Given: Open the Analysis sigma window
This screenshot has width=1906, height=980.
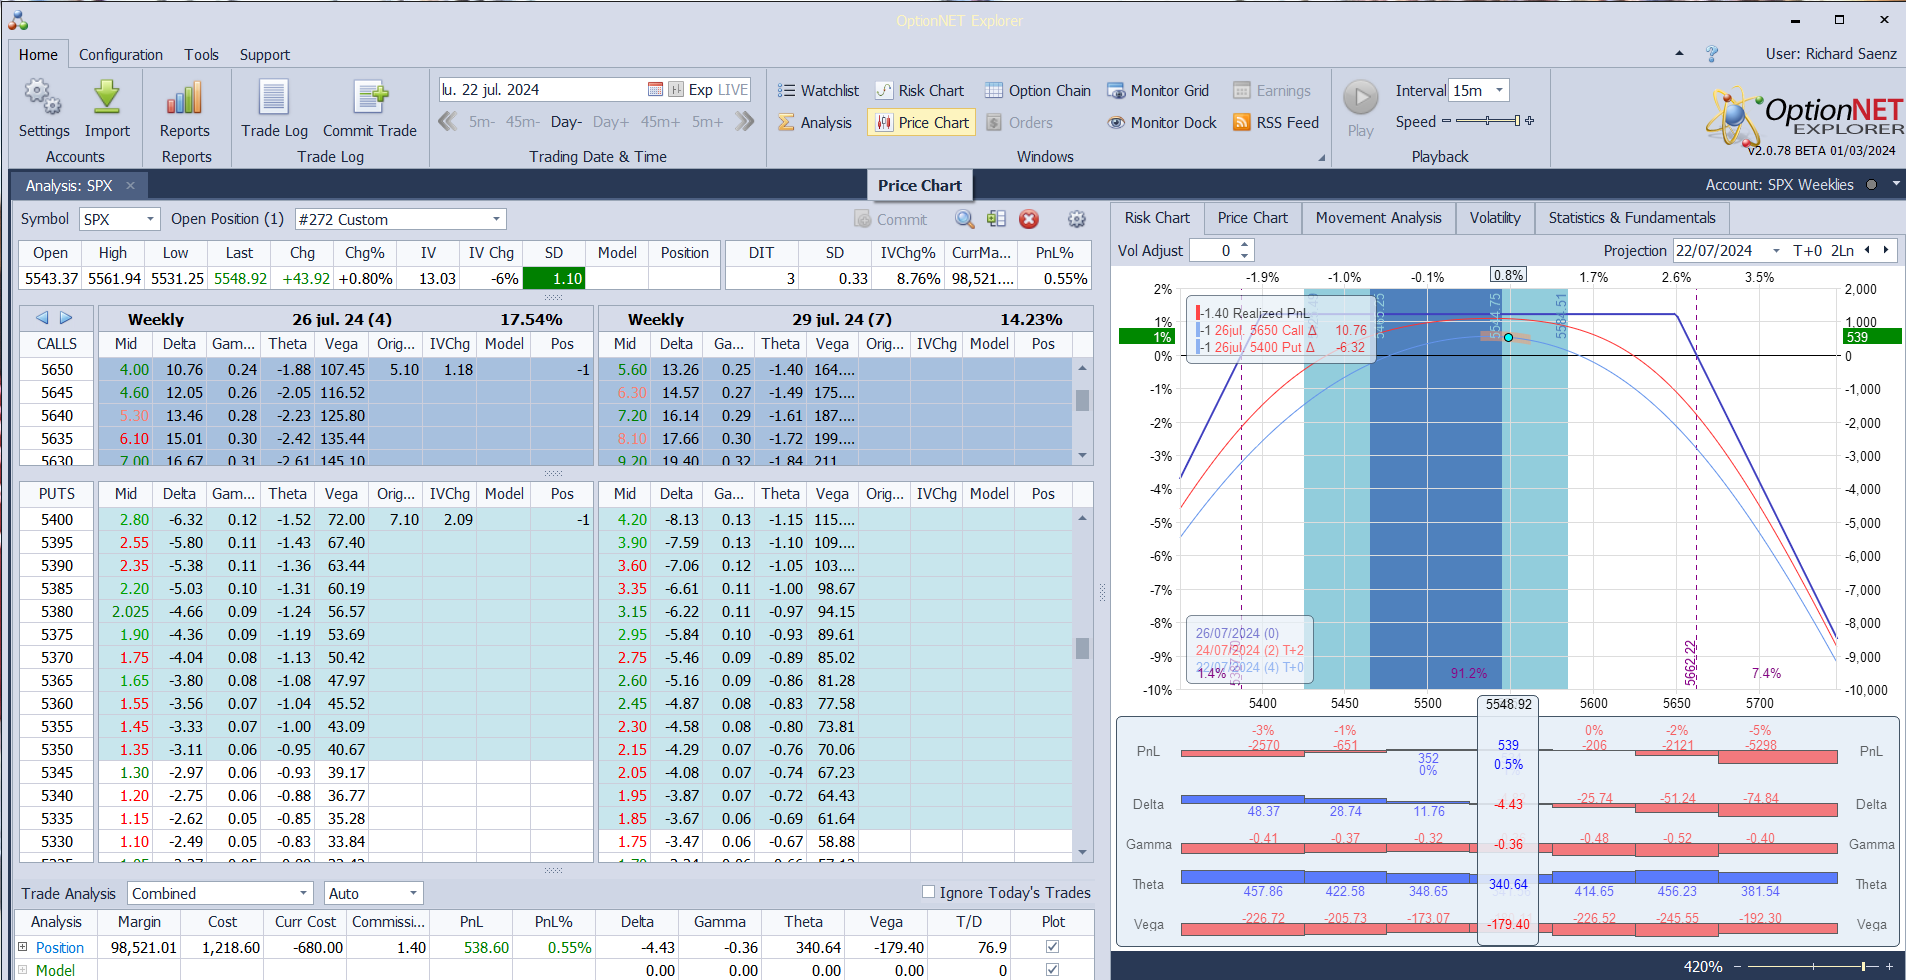Looking at the screenshot, I should tap(815, 123).
